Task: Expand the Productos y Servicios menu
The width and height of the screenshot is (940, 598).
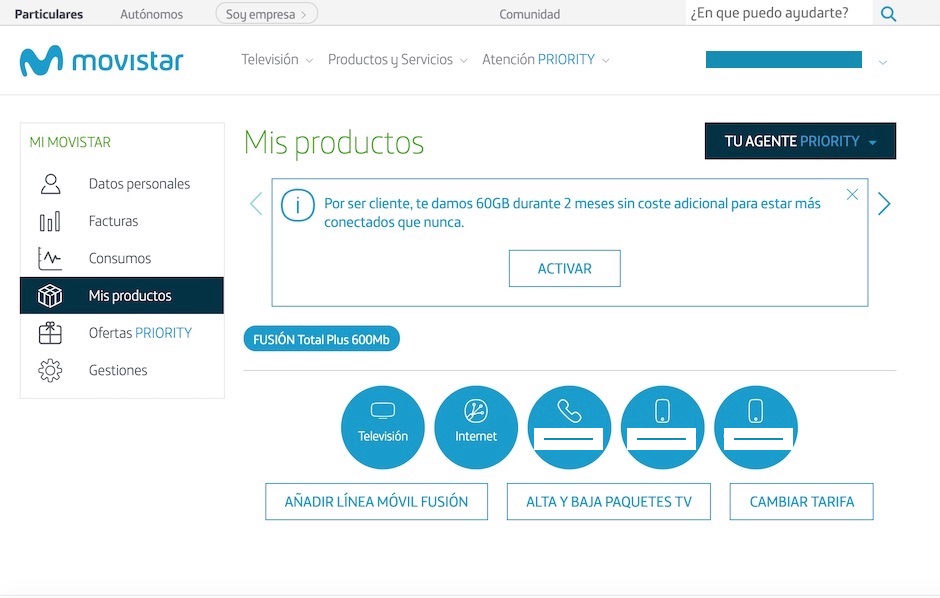Action: point(397,59)
